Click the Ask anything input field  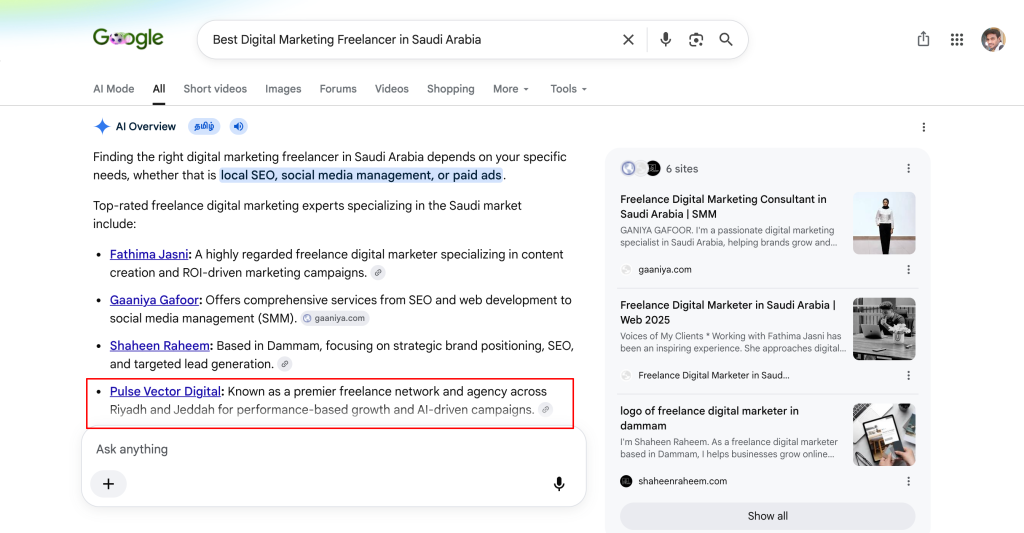333,449
